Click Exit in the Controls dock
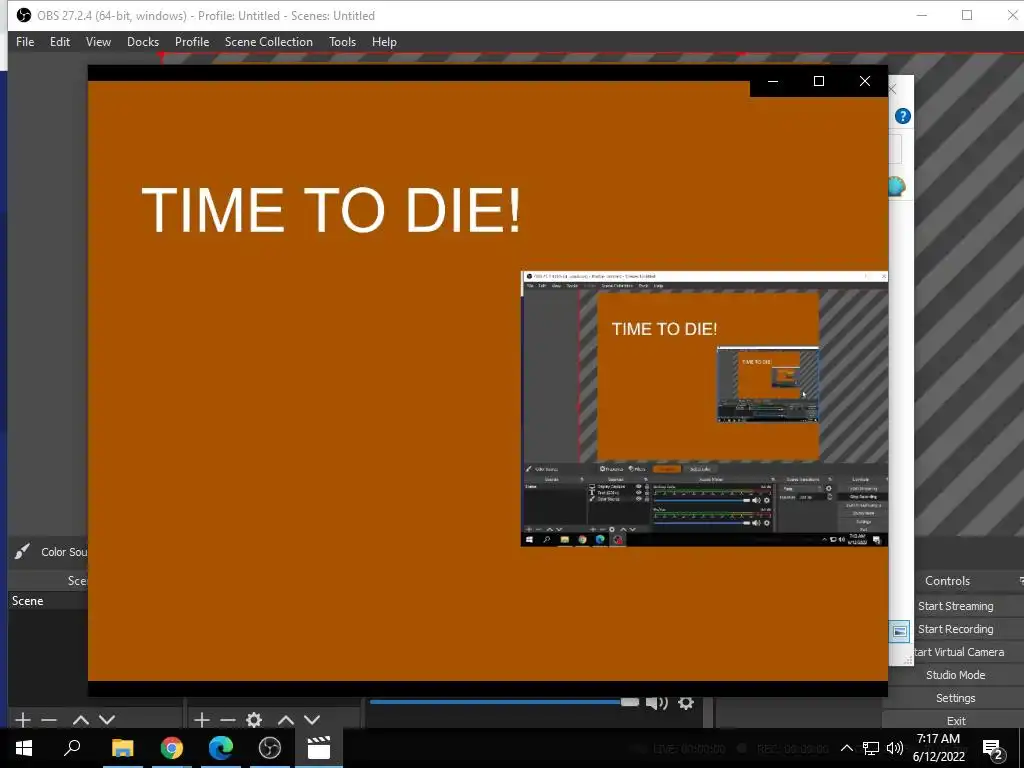This screenshot has height=768, width=1024. click(956, 720)
